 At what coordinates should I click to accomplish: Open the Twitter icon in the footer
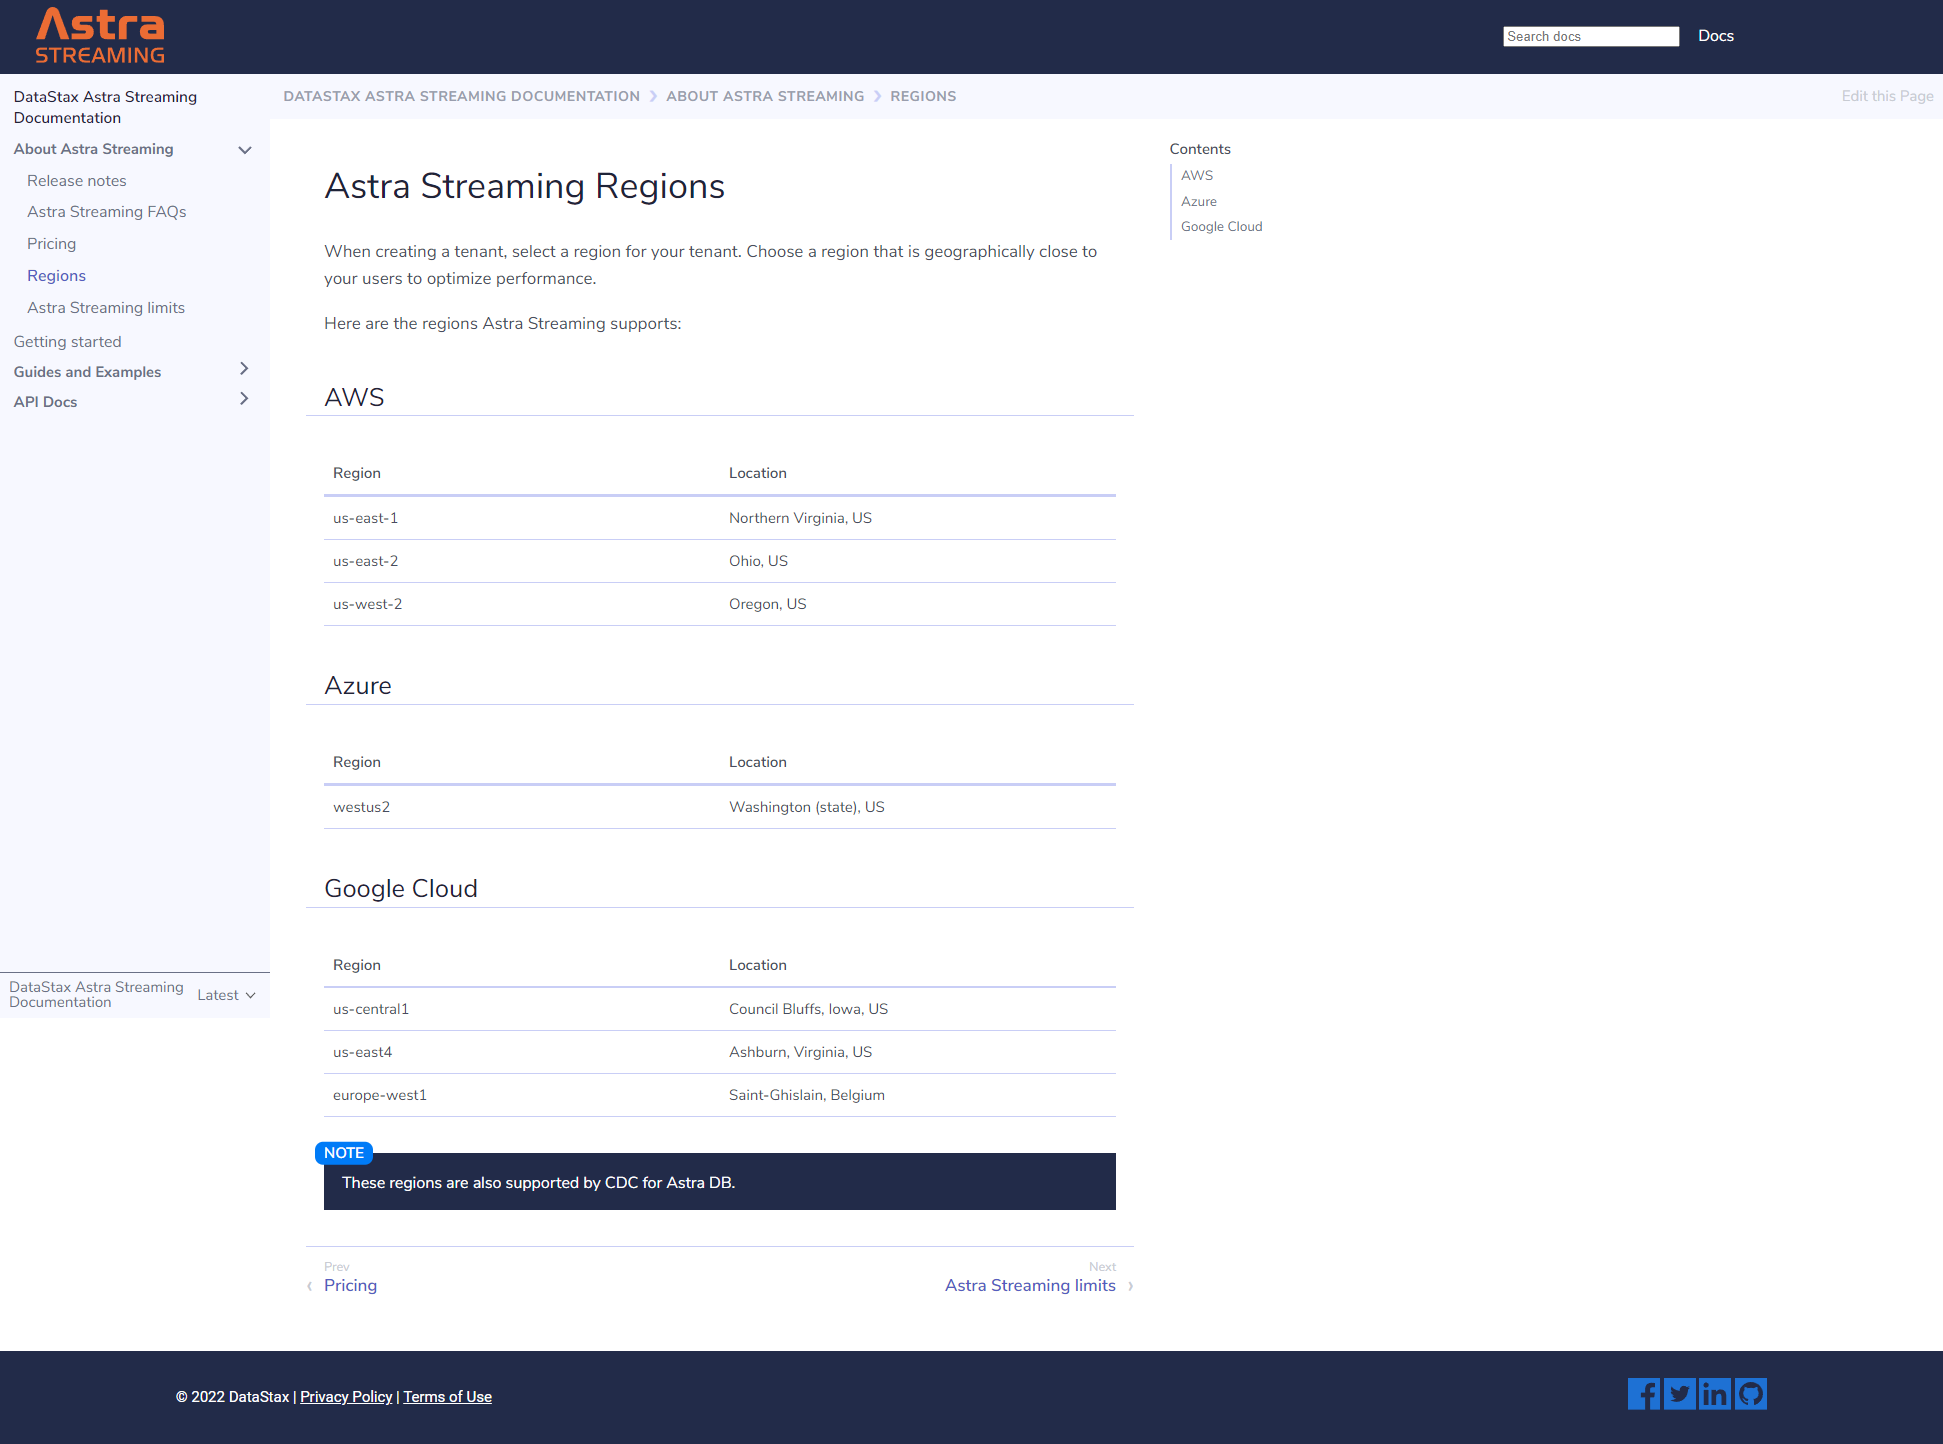(x=1679, y=1393)
